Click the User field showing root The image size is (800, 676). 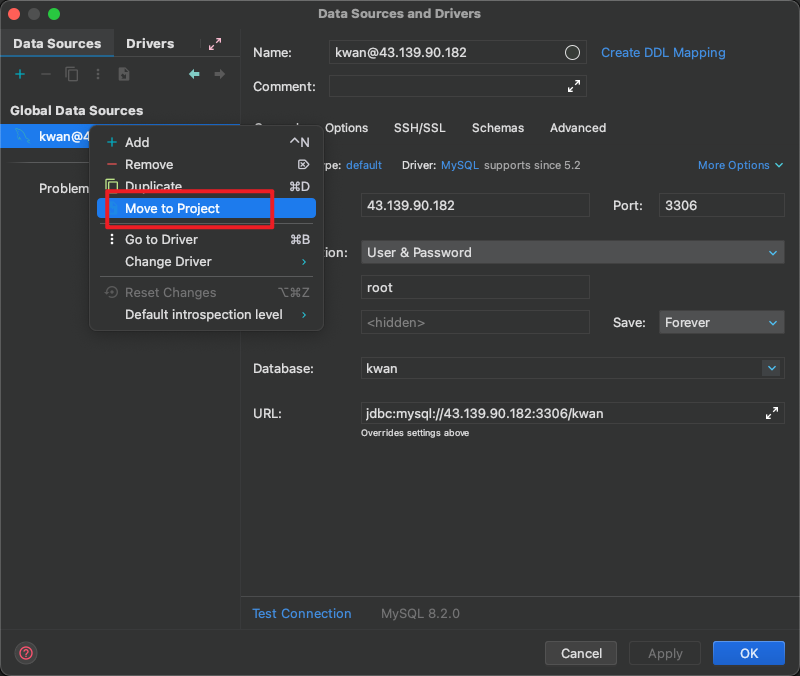click(475, 287)
